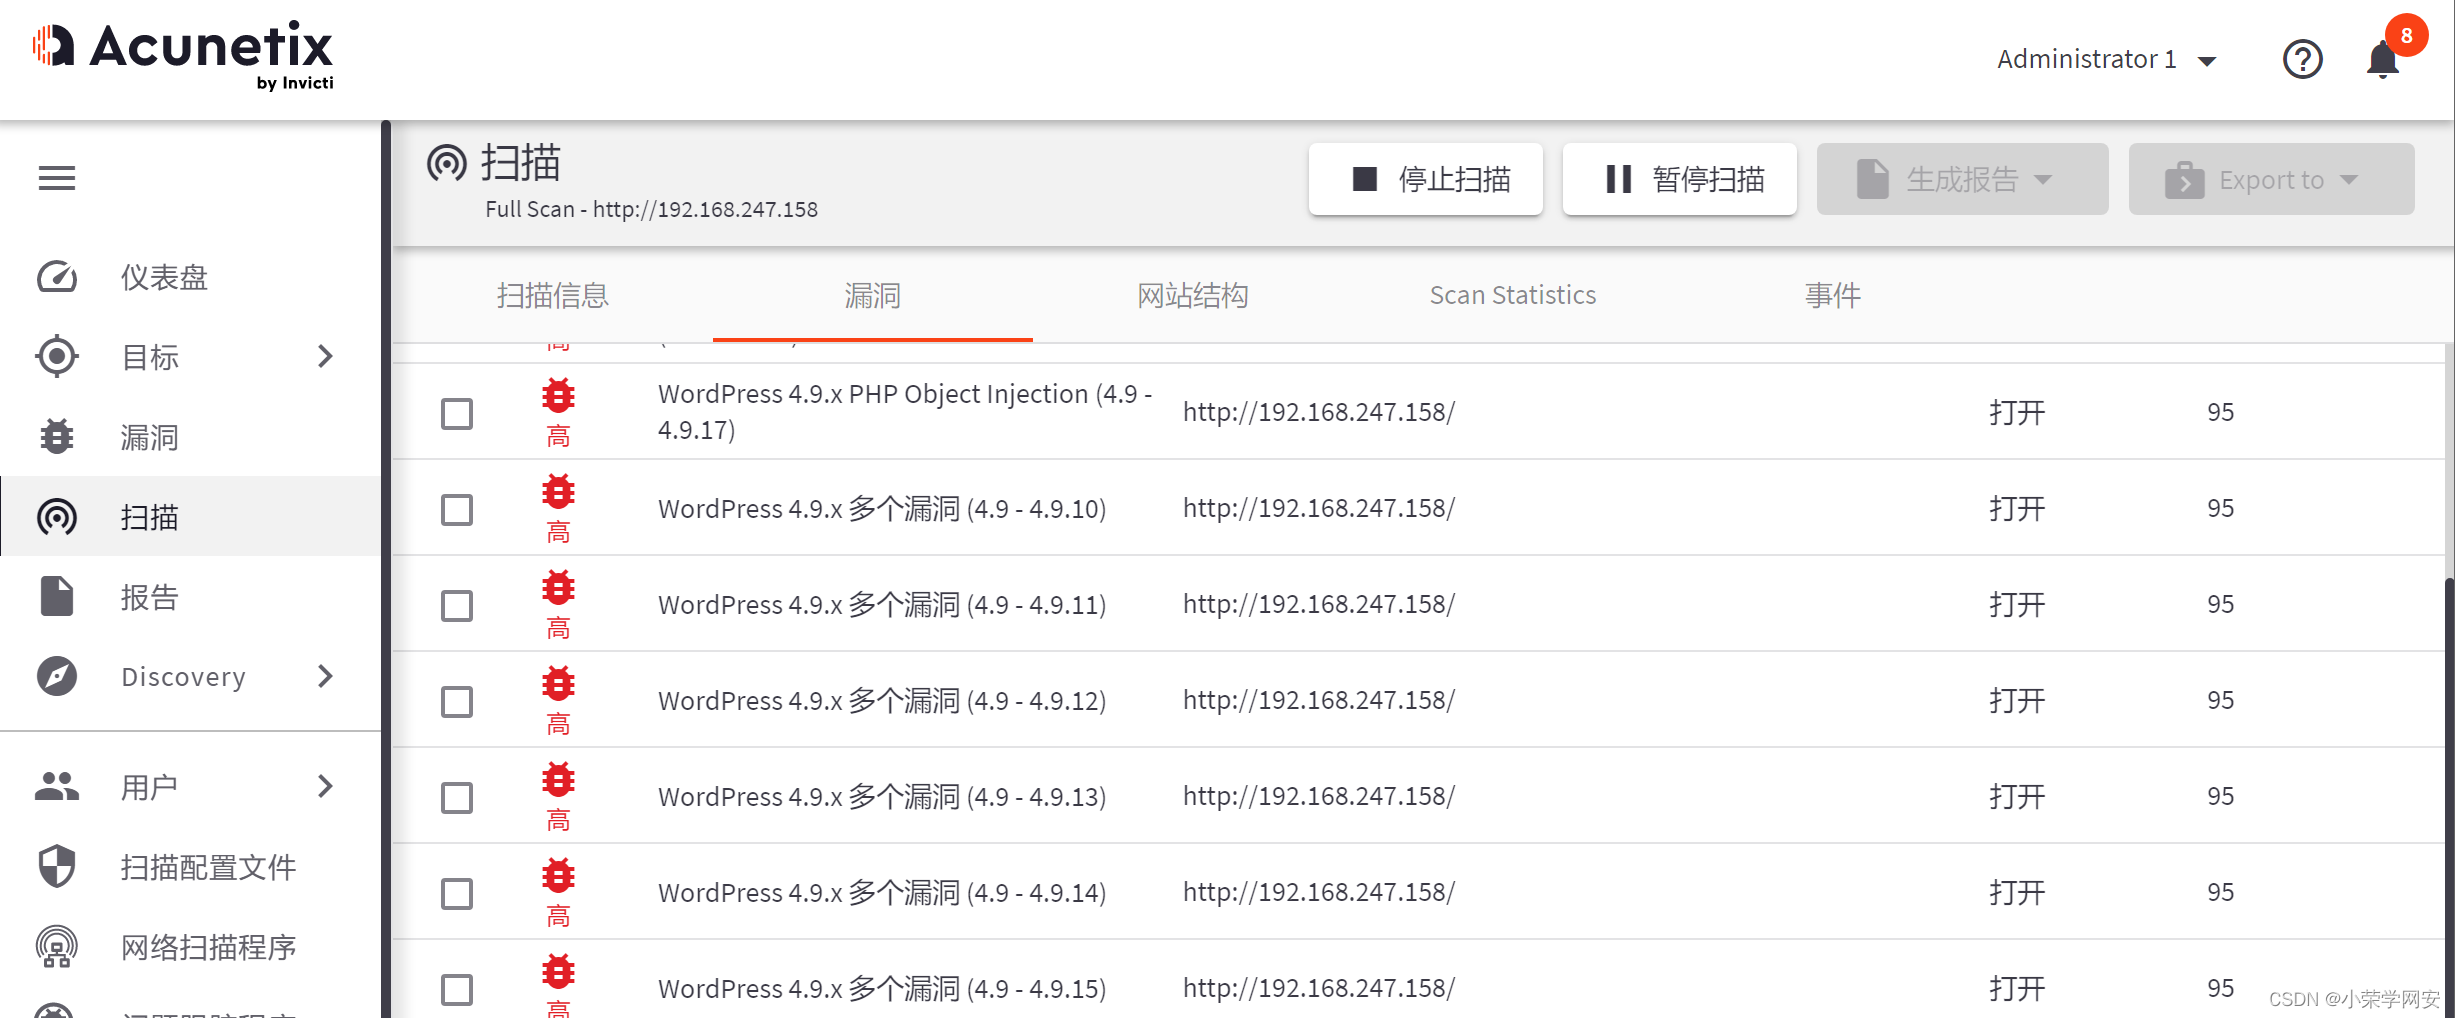The image size is (2455, 1018).
Task: Open the help question mark icon
Action: point(2302,59)
